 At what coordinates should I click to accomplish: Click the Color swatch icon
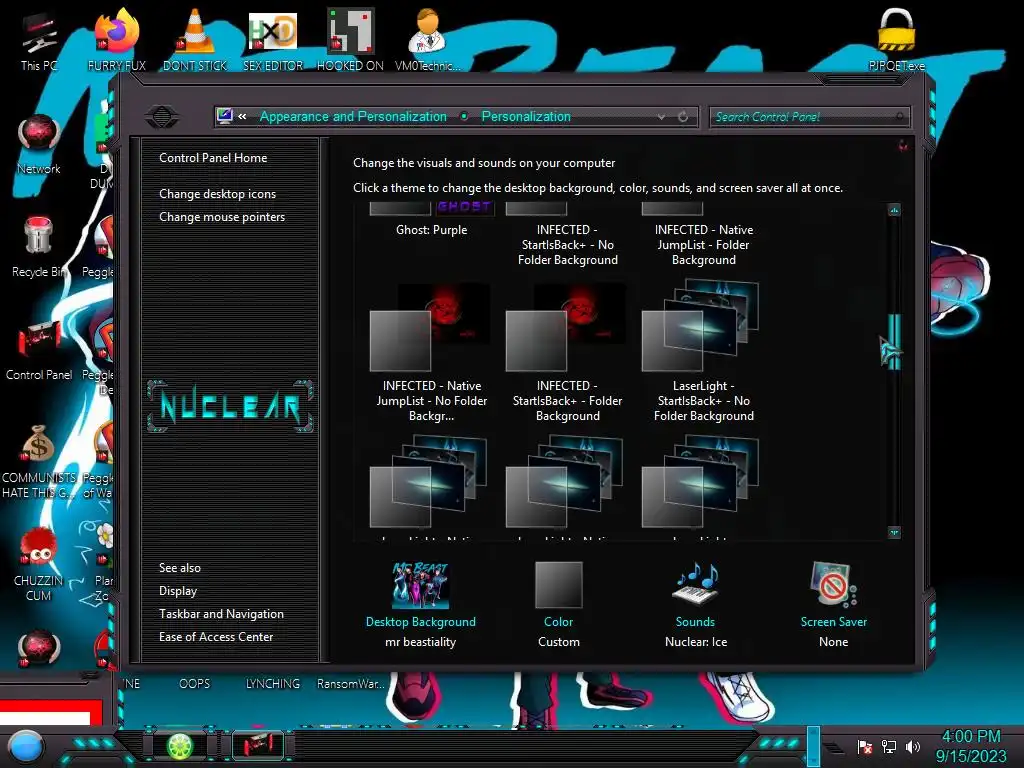click(558, 584)
